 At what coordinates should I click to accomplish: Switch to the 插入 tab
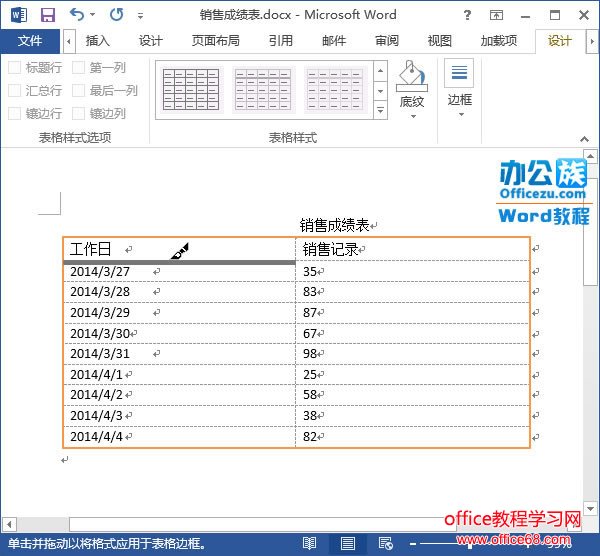[x=98, y=41]
